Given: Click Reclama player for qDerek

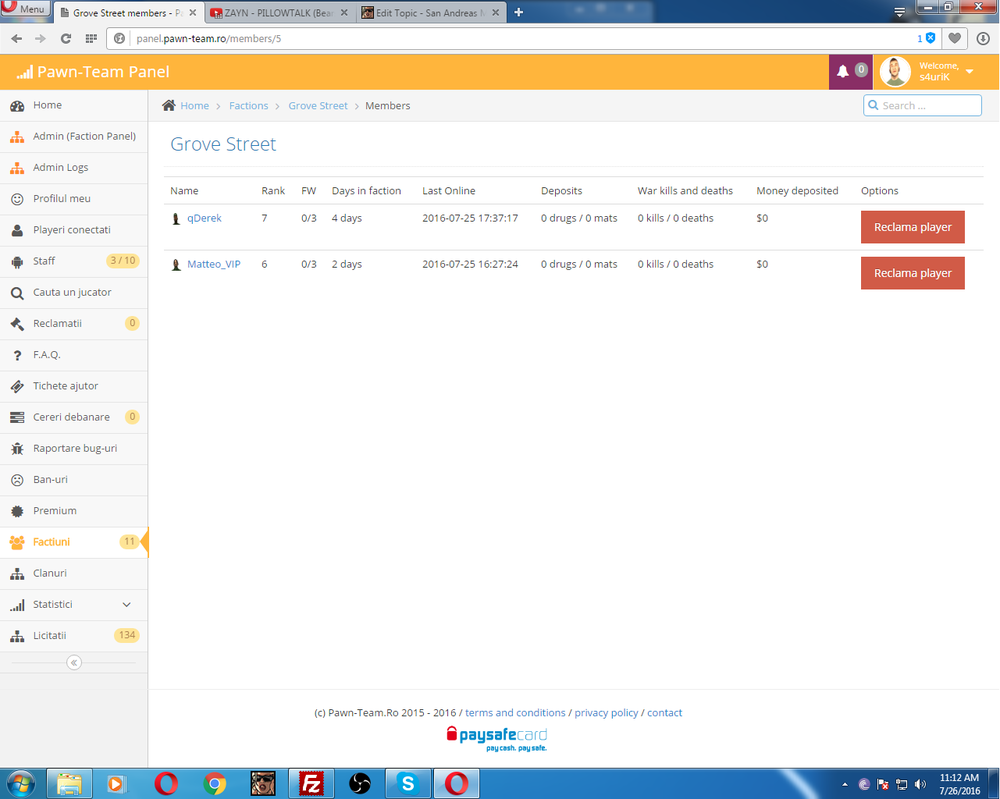Looking at the screenshot, I should click(x=913, y=227).
